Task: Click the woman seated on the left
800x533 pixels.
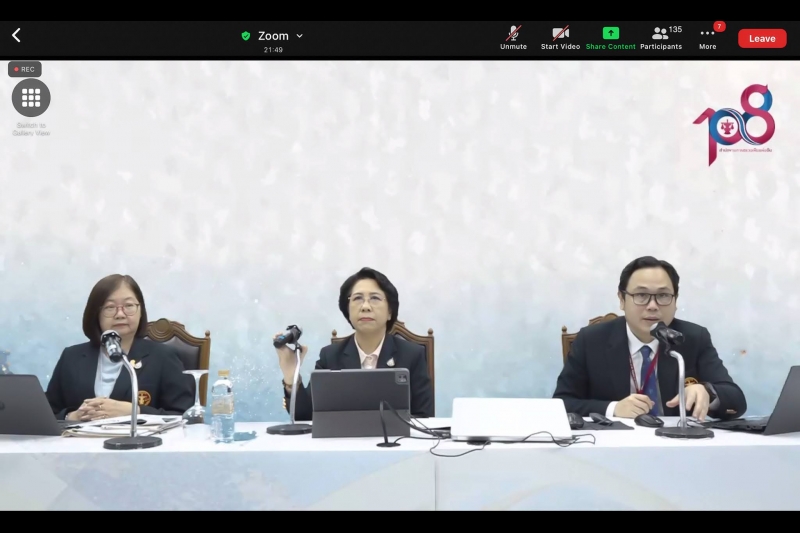Action: click(x=120, y=350)
